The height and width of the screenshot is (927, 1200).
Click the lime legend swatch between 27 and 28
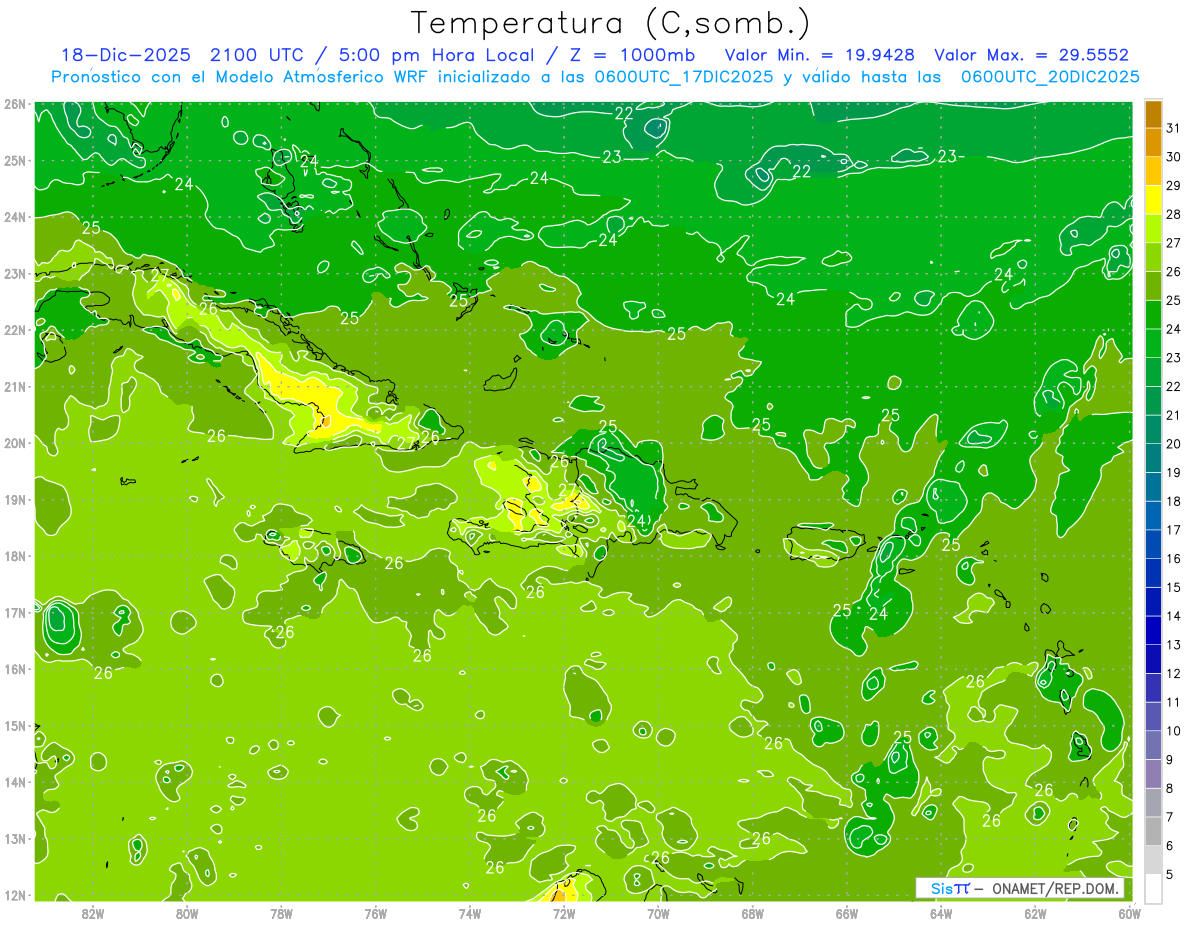point(1153,229)
